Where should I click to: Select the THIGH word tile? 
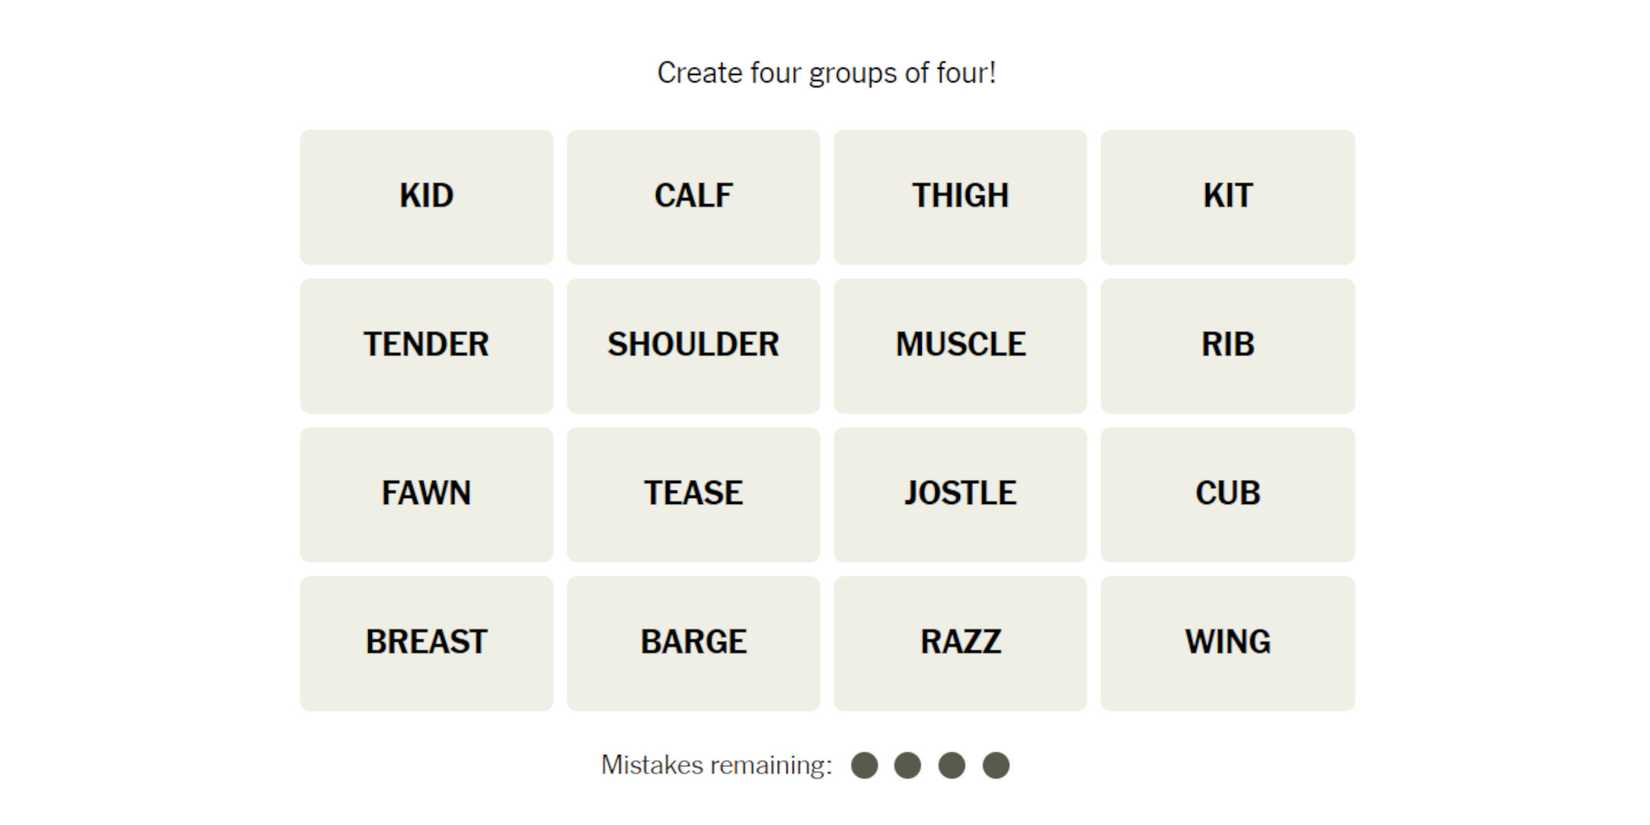click(960, 196)
